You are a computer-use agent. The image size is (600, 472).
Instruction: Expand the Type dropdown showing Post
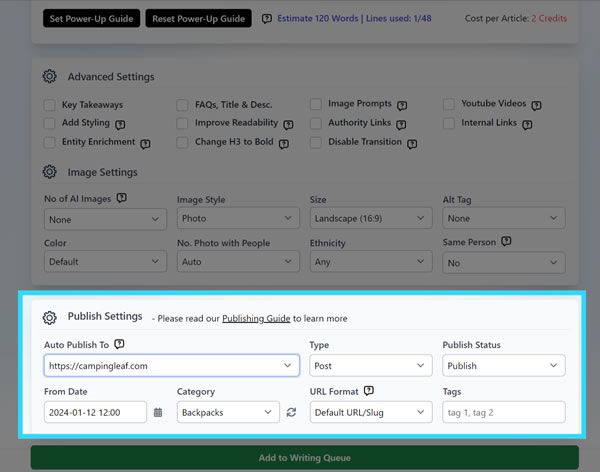pyautogui.click(x=371, y=366)
